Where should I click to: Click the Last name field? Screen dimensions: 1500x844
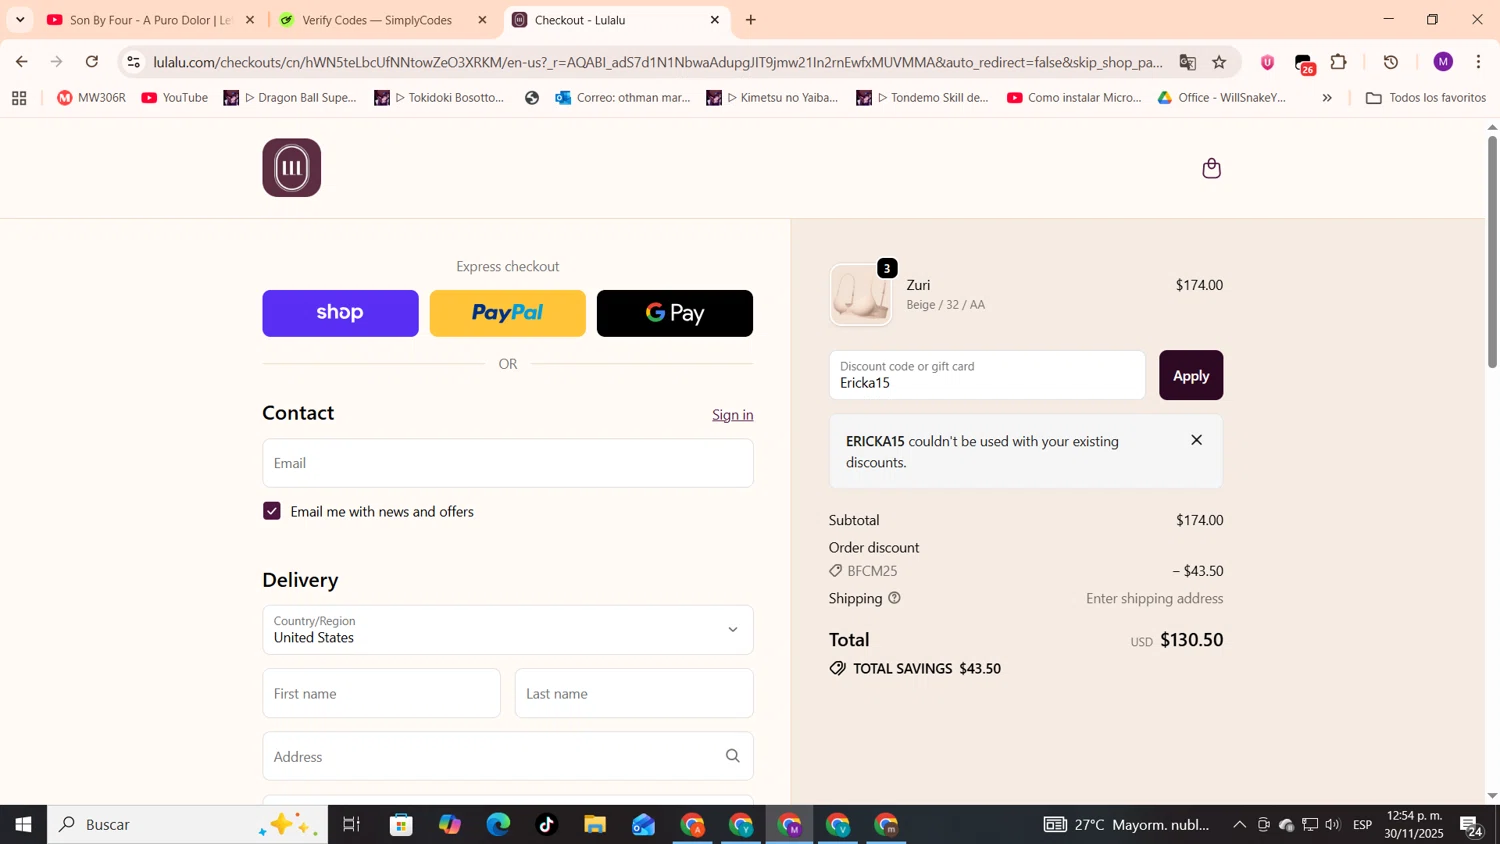click(634, 693)
